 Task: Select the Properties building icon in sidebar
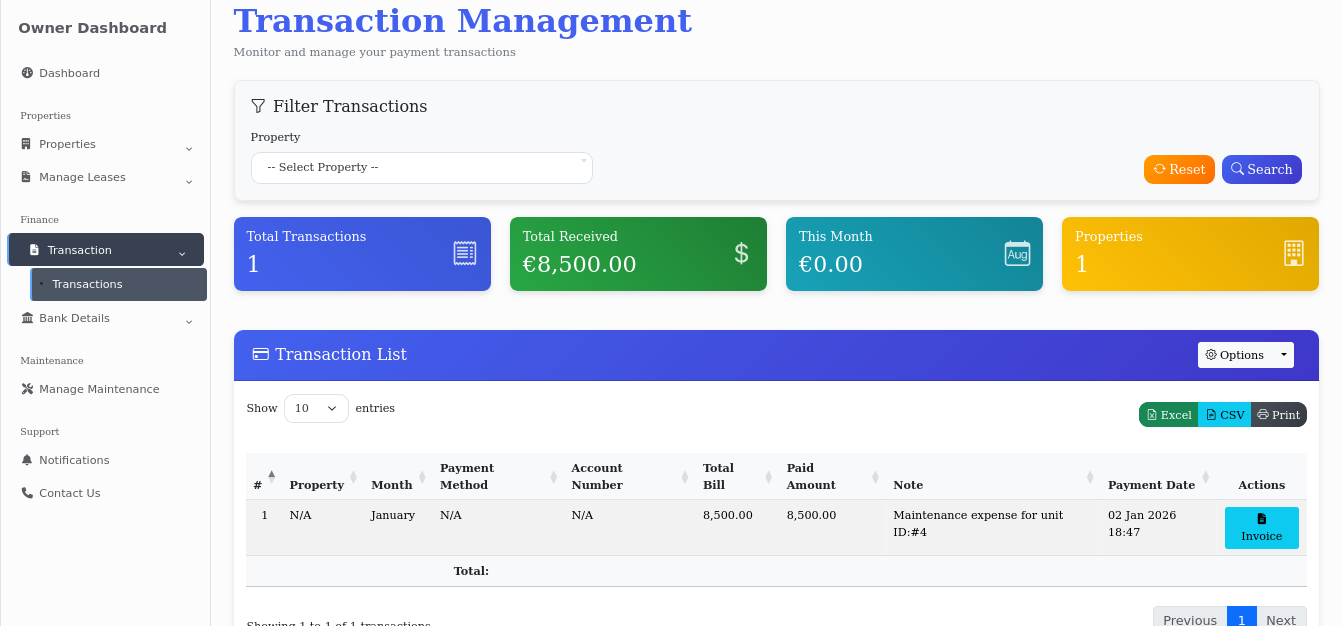(25, 144)
